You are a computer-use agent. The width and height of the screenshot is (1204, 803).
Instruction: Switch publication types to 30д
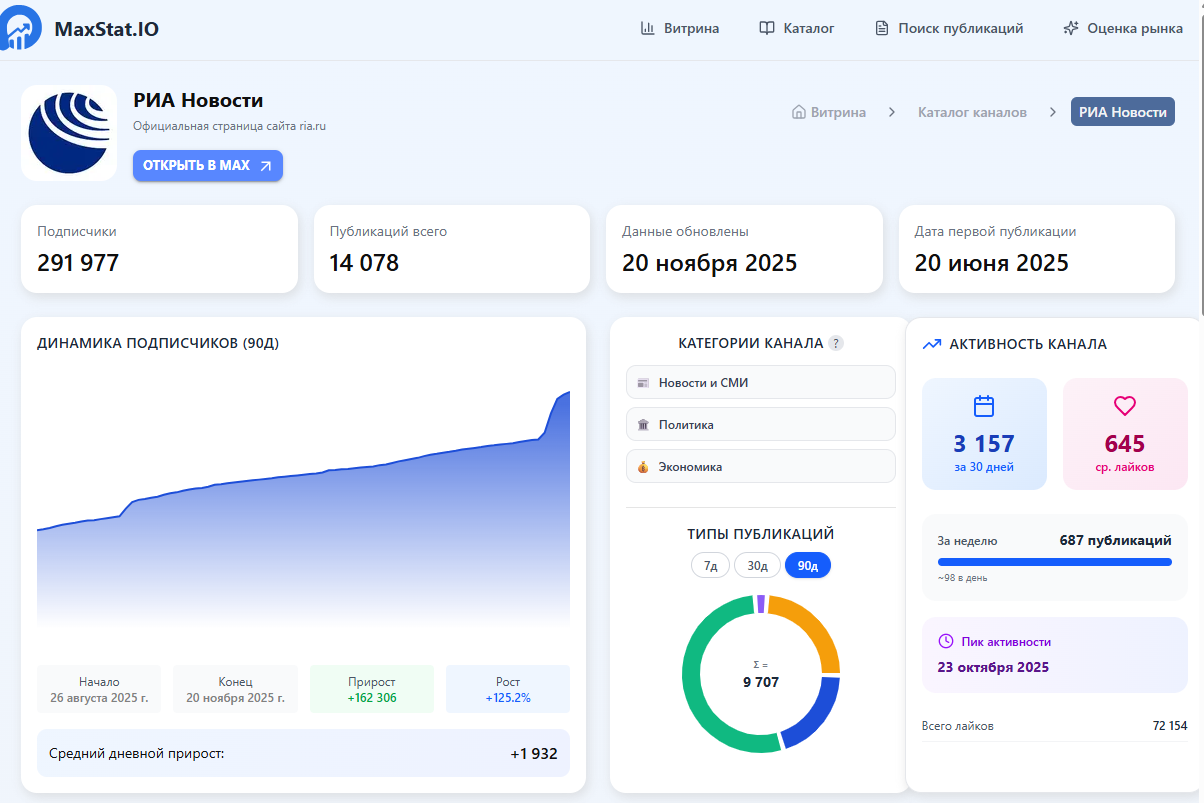click(x=757, y=565)
